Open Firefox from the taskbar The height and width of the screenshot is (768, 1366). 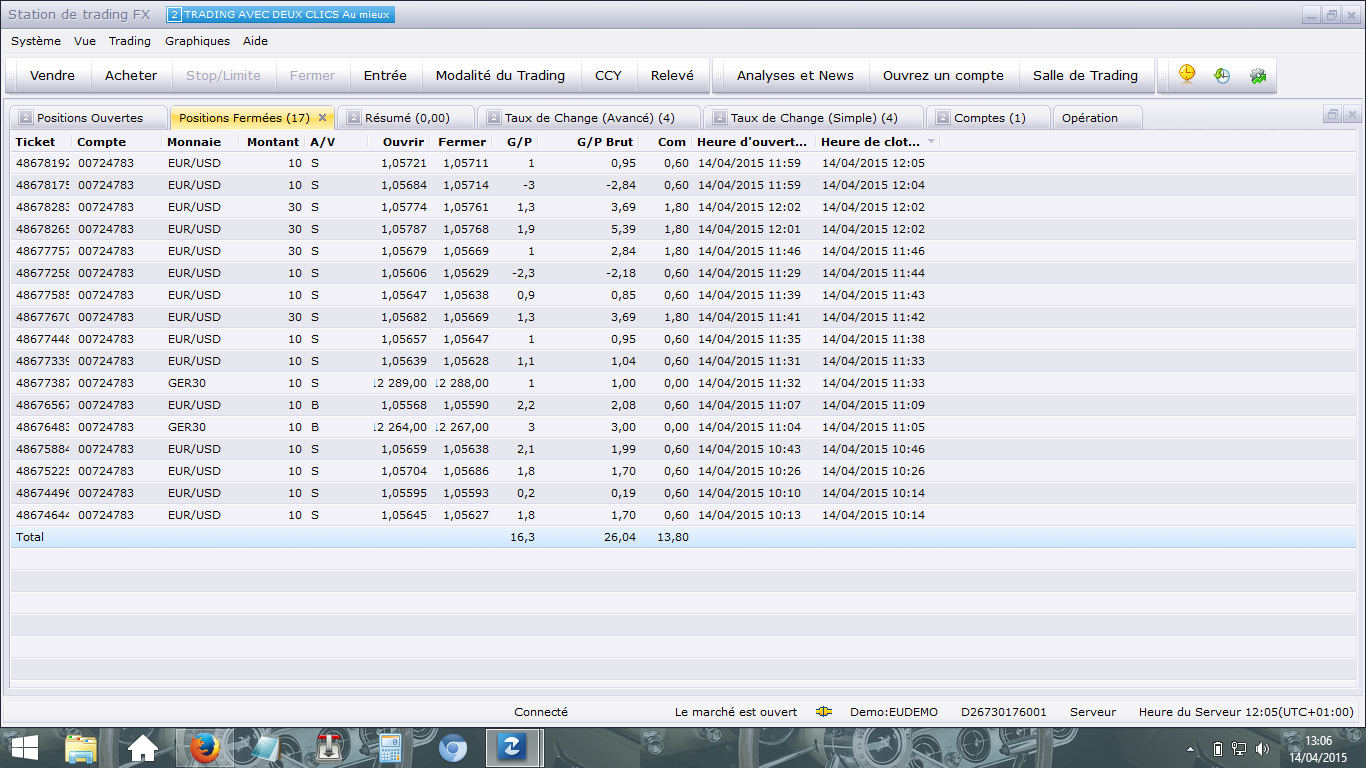(205, 747)
